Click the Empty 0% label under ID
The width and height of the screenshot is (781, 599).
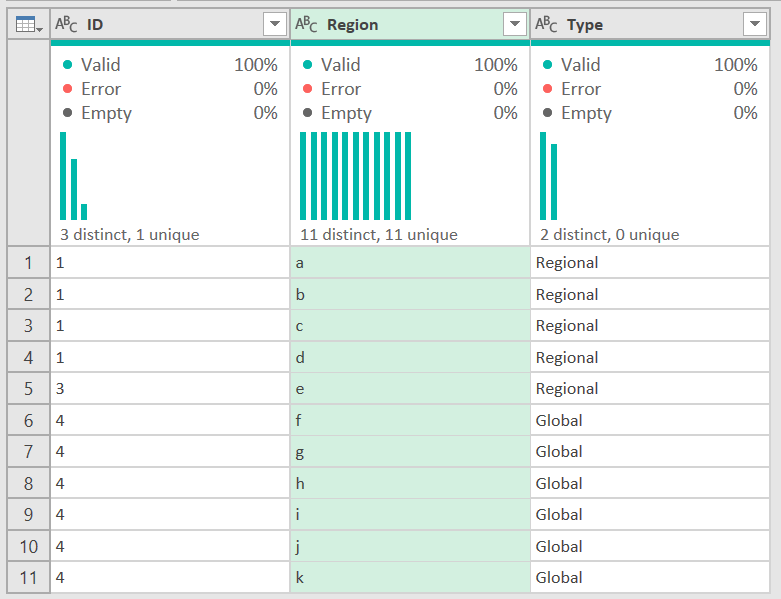click(x=170, y=113)
